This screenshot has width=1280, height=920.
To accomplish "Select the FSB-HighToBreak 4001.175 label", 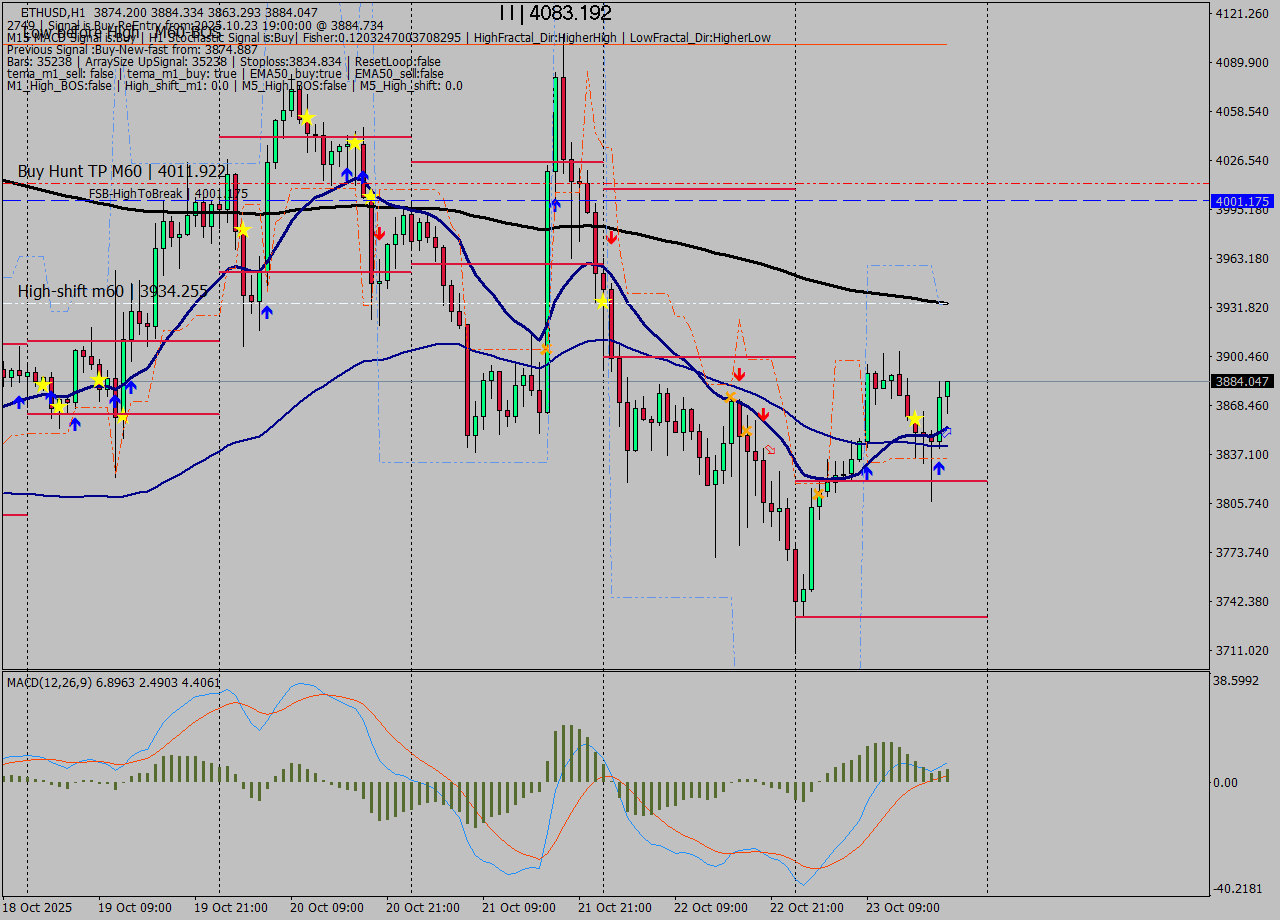I will 165,194.
